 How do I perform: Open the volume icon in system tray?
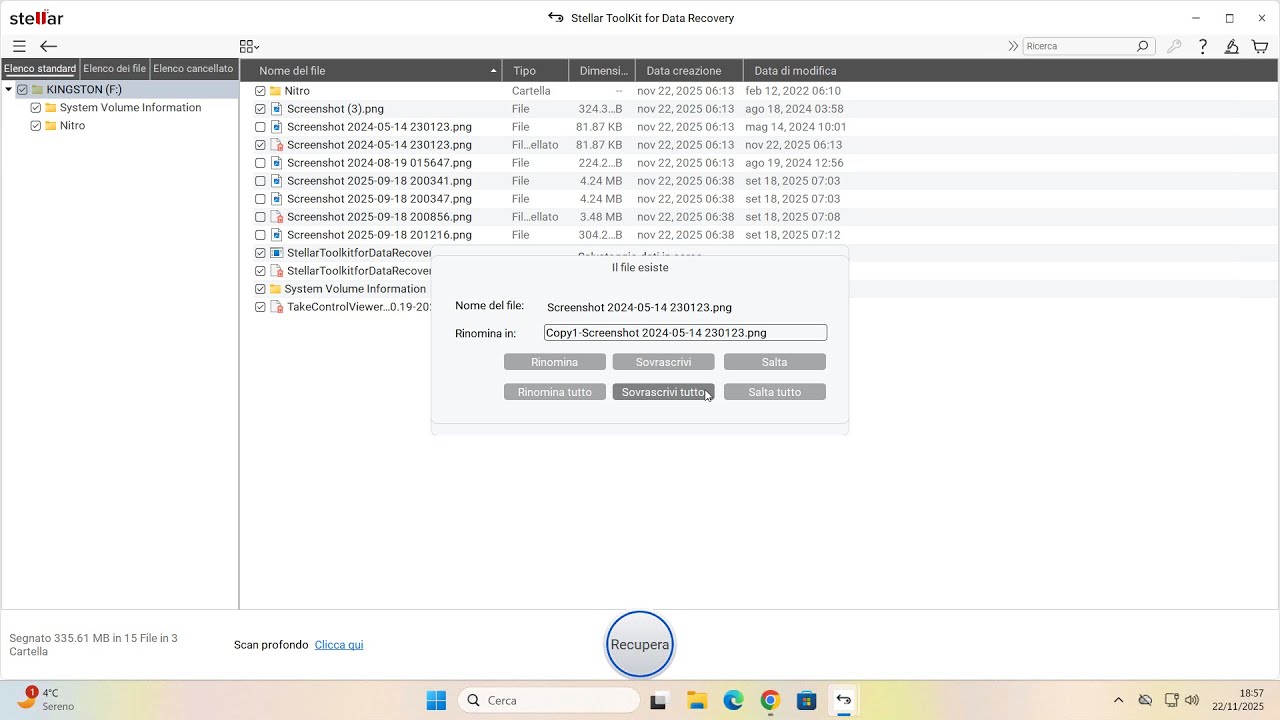[1192, 700]
